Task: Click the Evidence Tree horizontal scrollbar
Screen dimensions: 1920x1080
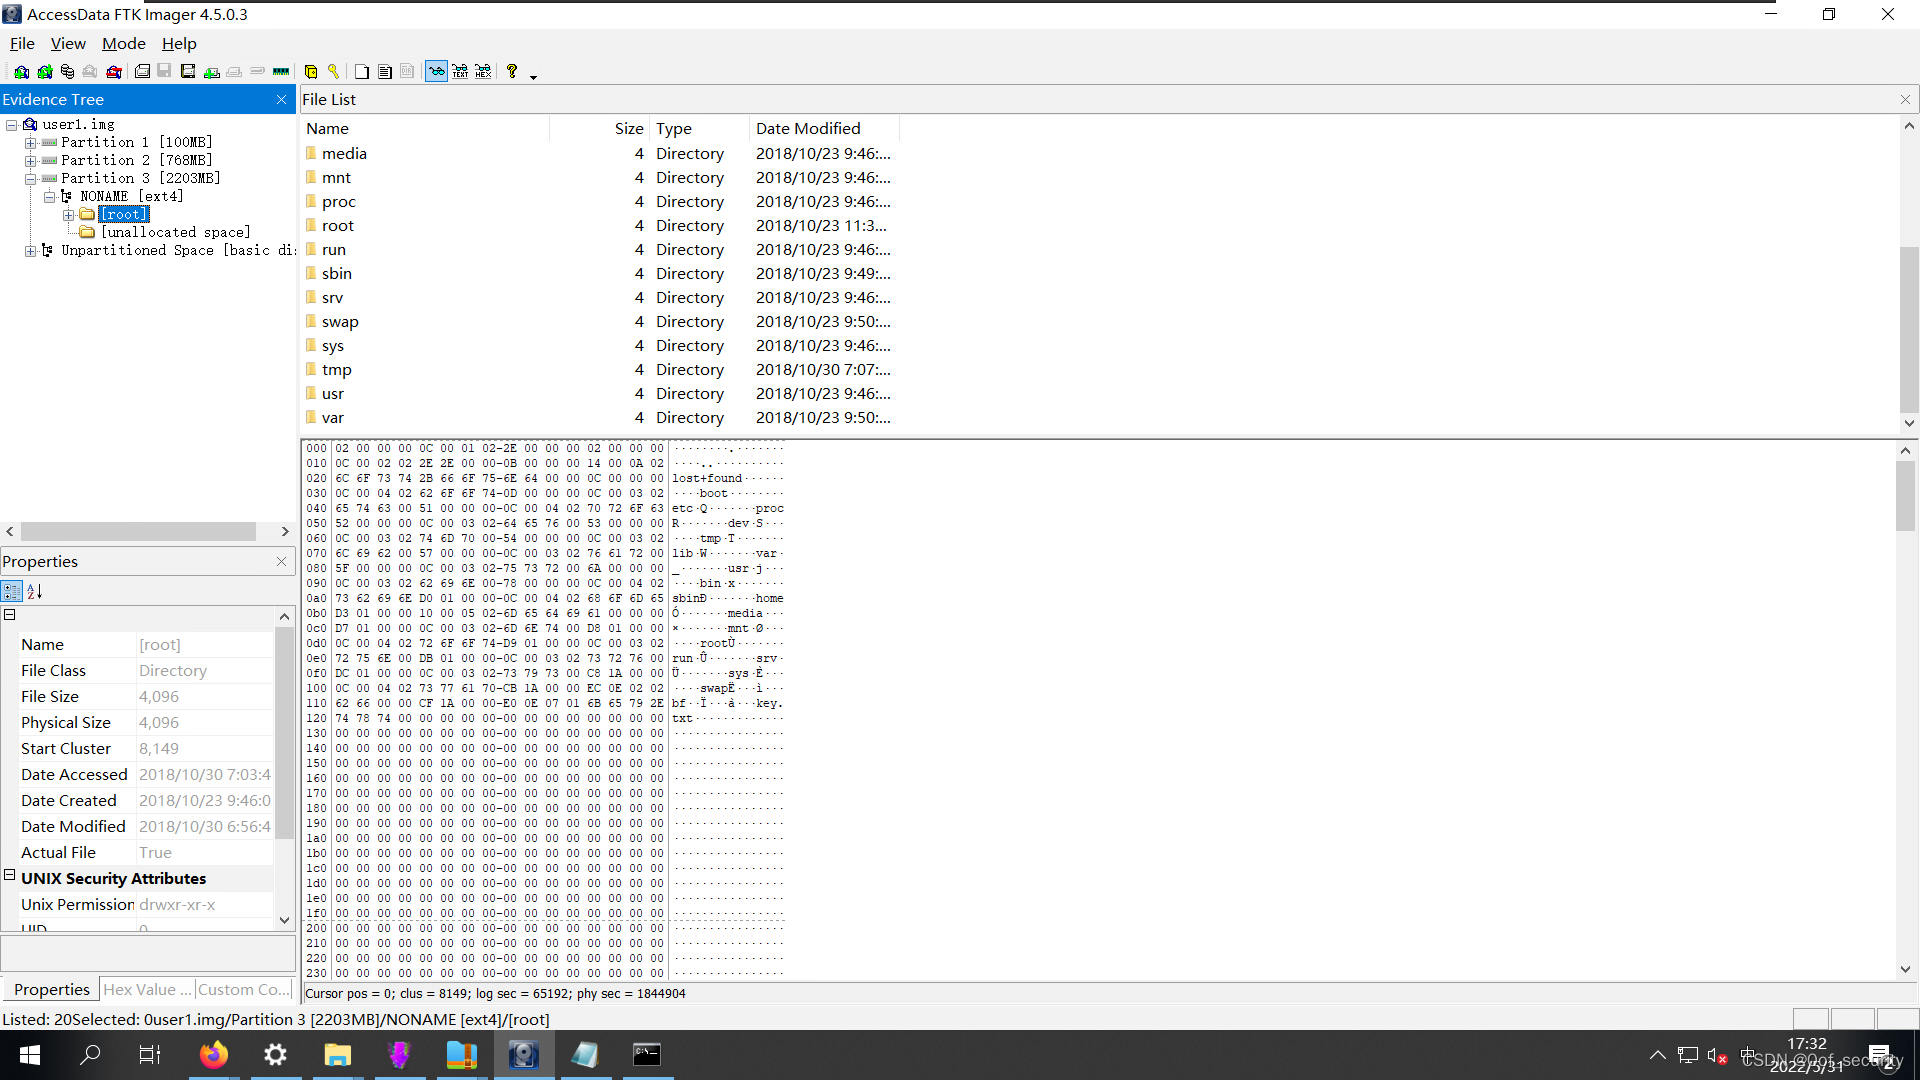Action: 138,532
